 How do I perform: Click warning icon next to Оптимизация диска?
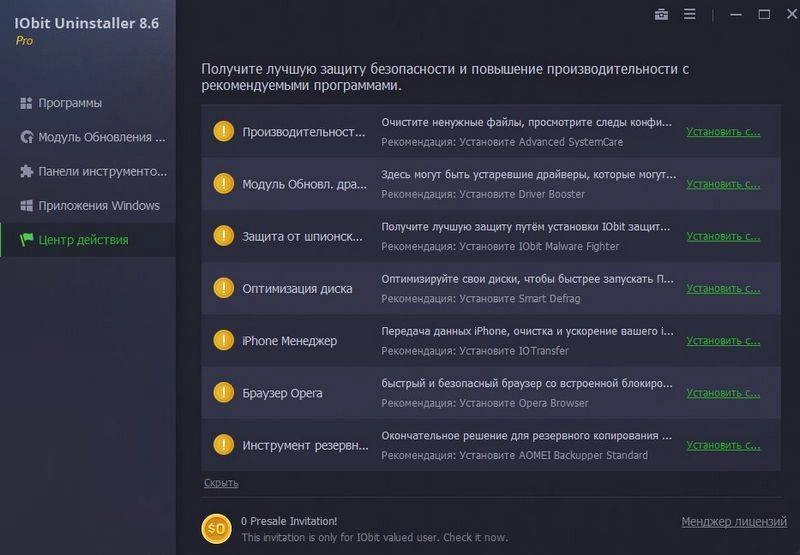(x=223, y=288)
